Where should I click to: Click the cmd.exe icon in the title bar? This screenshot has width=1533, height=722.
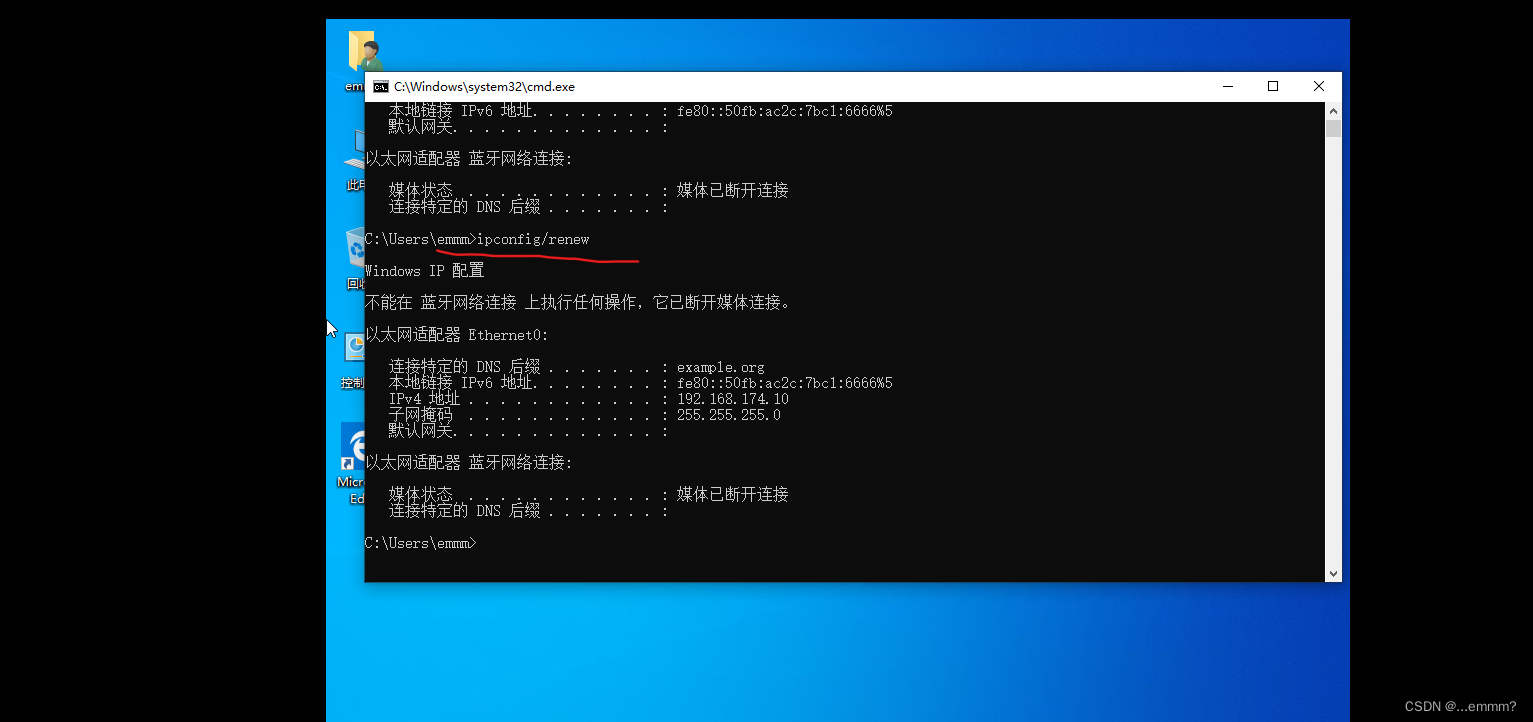point(381,87)
